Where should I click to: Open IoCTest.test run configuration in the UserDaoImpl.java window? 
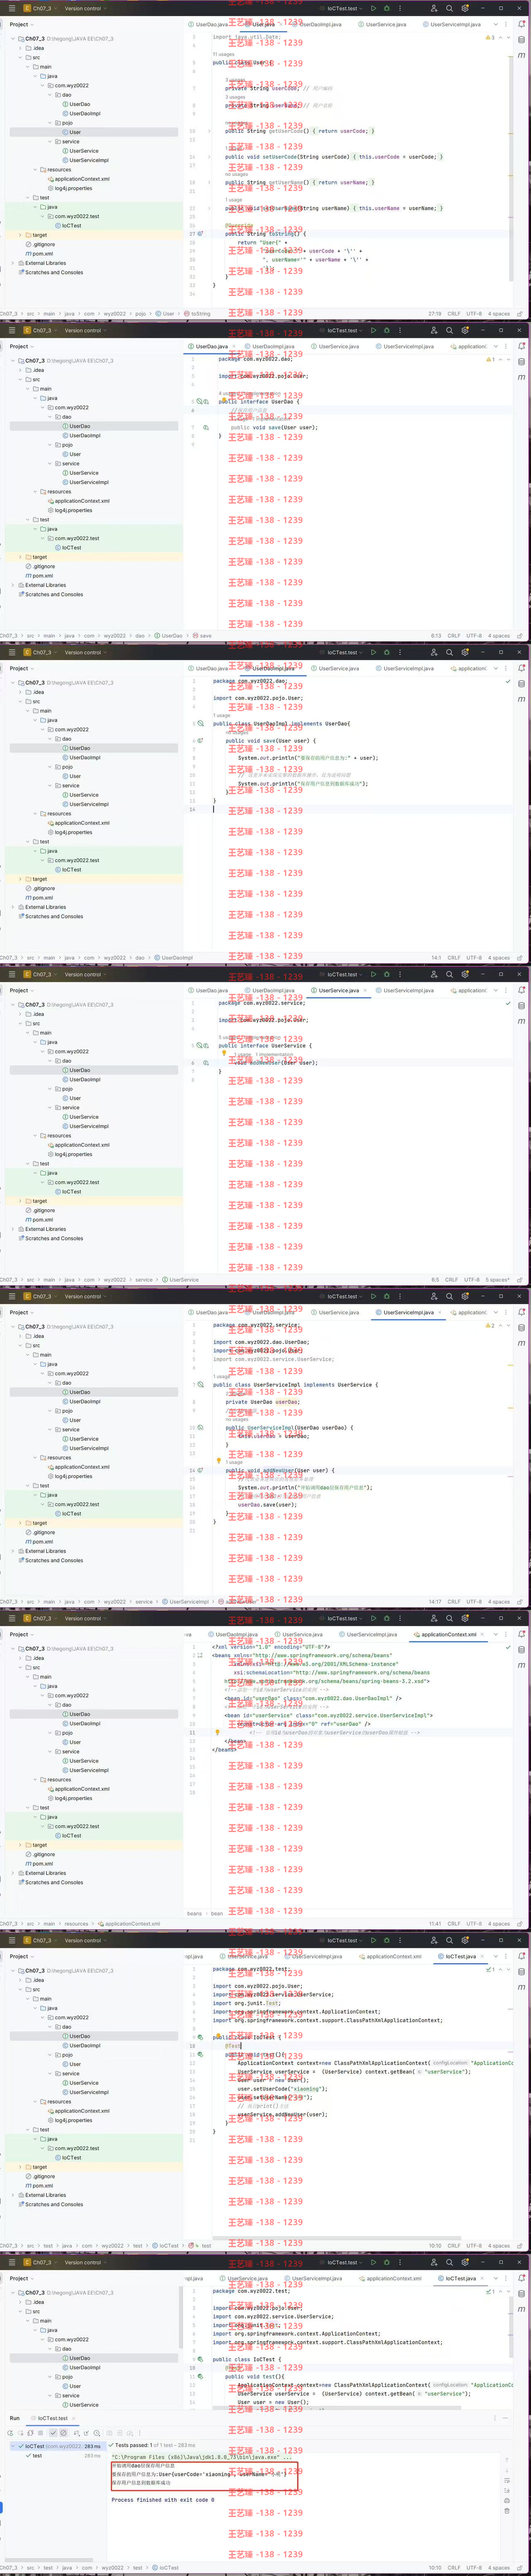(344, 652)
